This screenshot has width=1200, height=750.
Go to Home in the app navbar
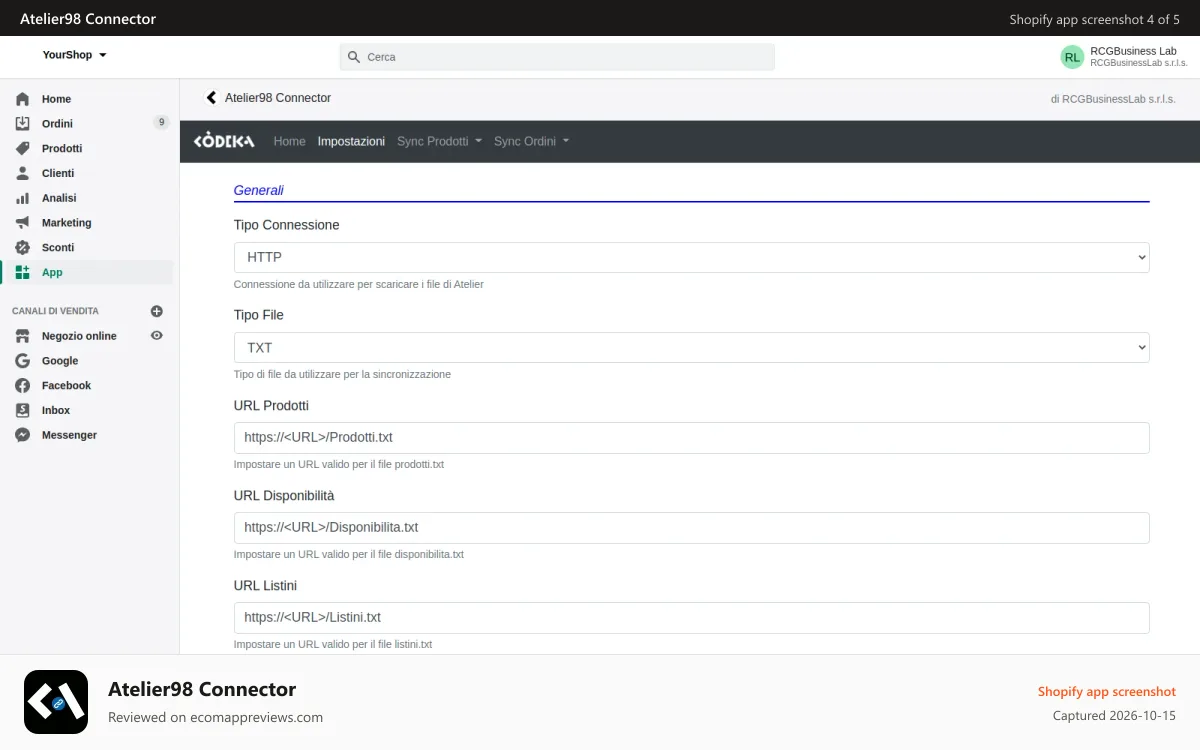click(x=289, y=141)
